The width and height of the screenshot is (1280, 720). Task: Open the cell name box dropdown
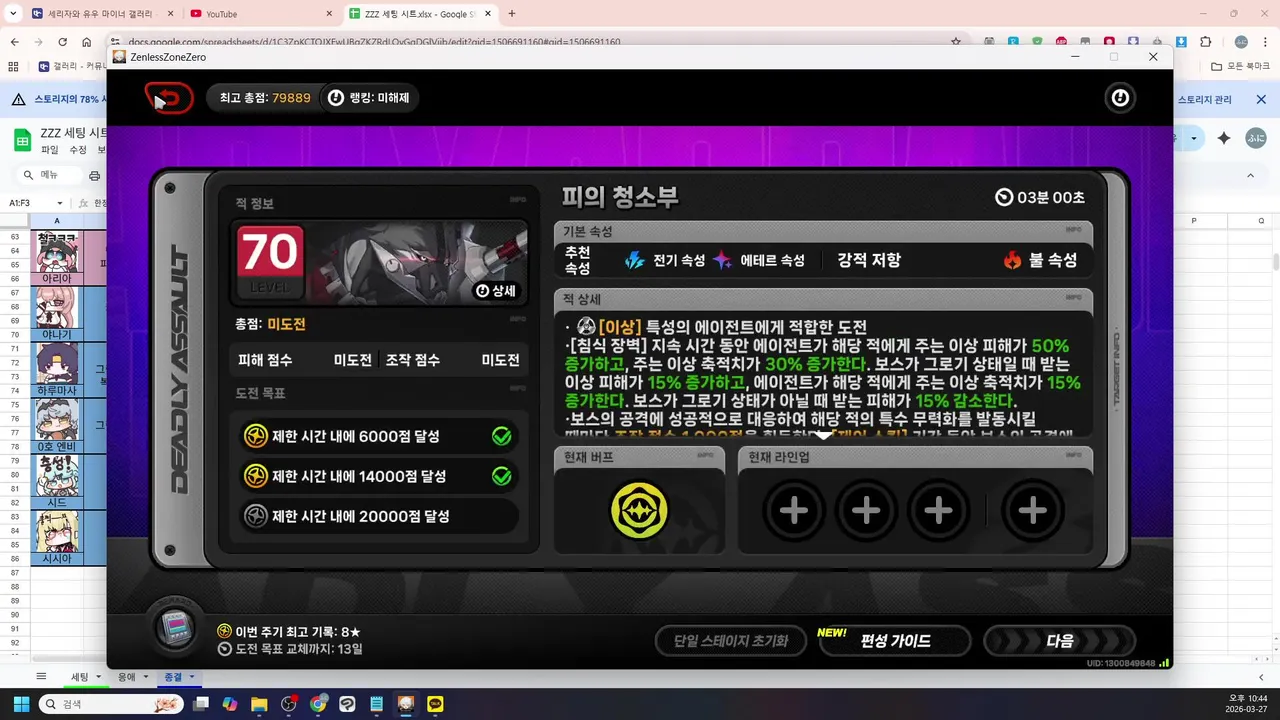59,203
